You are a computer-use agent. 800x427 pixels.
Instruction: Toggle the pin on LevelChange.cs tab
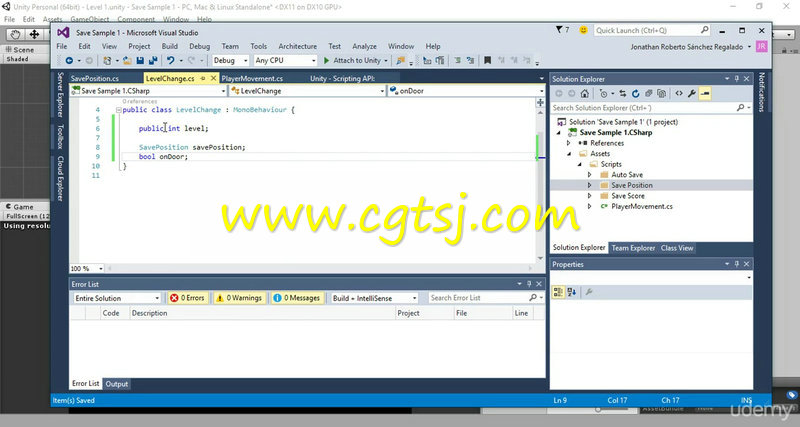[x=203, y=78]
